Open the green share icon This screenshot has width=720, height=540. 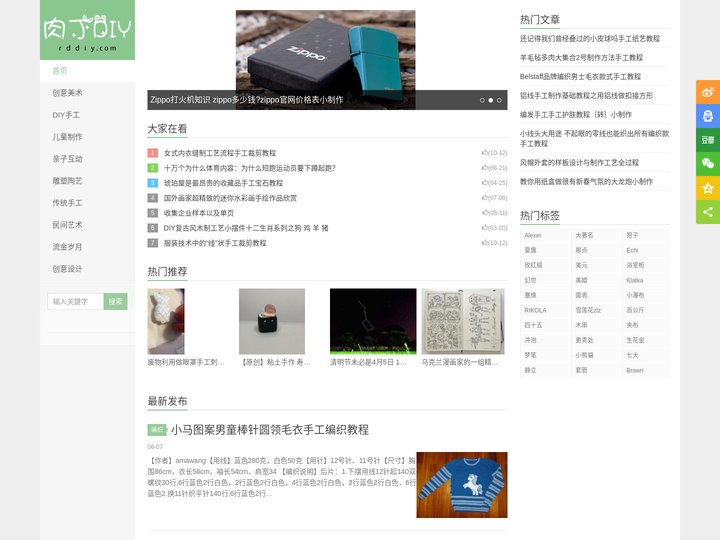point(708,212)
